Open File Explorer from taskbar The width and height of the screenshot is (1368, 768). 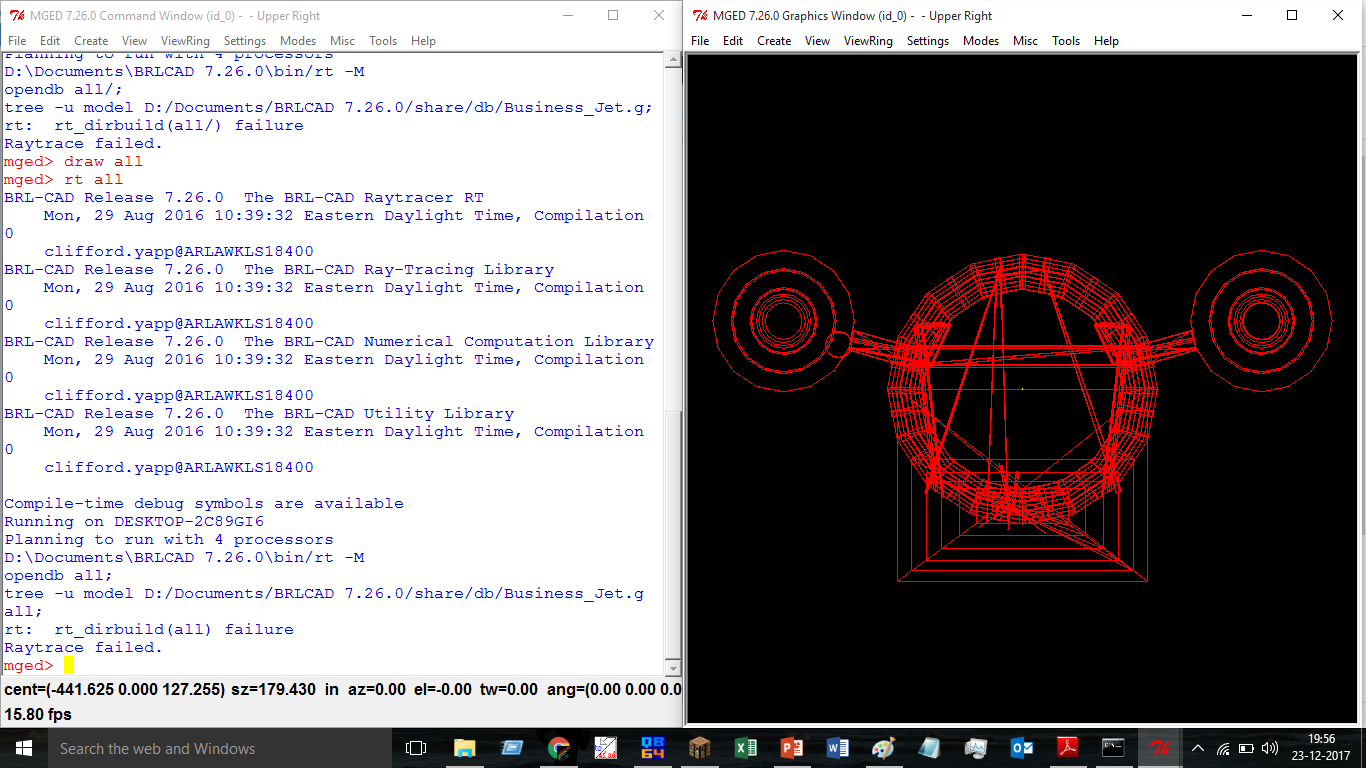tap(465, 748)
